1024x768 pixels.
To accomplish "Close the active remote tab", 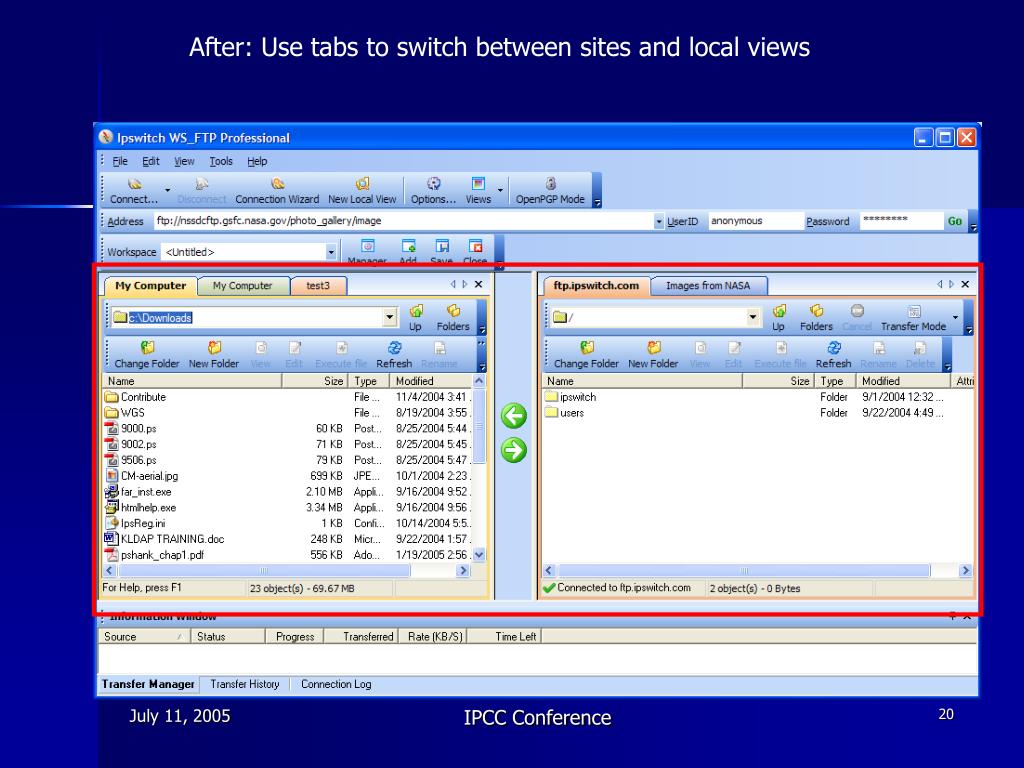I will tap(965, 284).
